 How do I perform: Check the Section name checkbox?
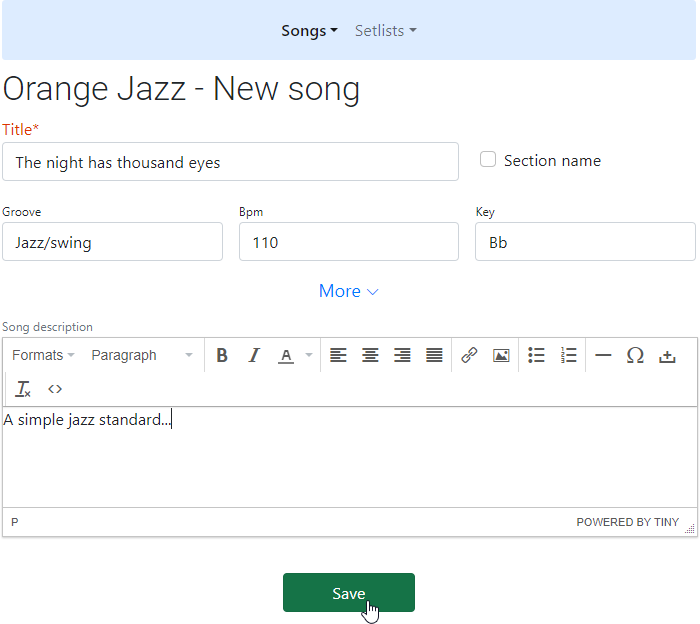[x=488, y=160]
